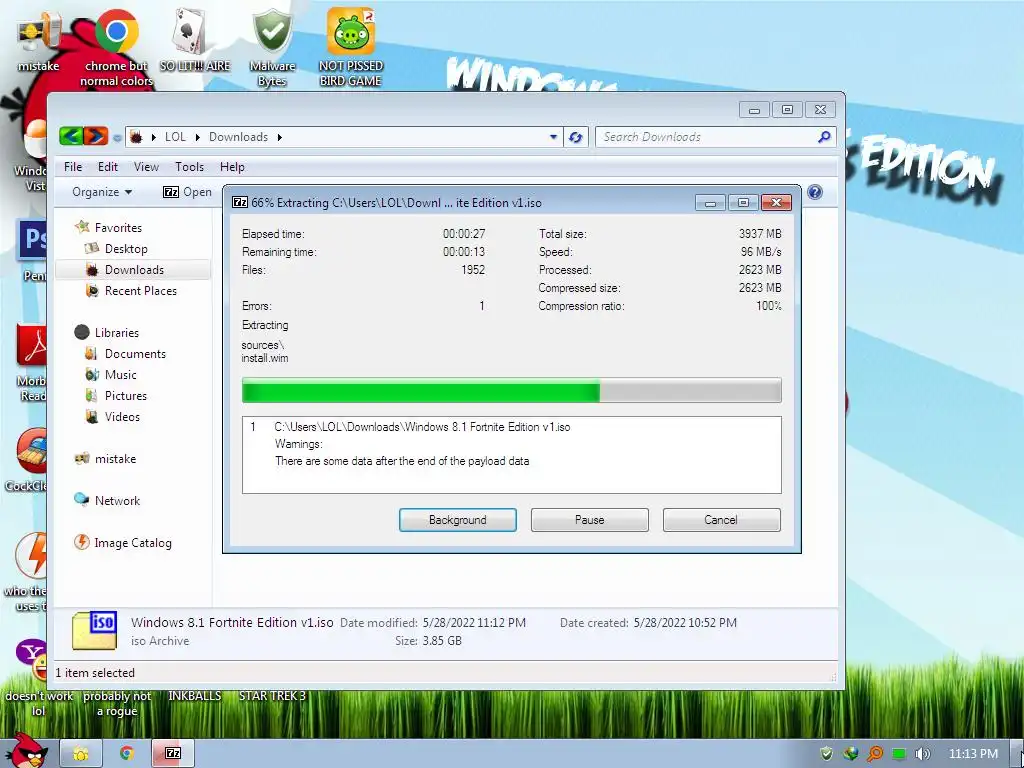1024x768 pixels.
Task: Open 'INKBALLS' desktop label
Action: pos(195,696)
